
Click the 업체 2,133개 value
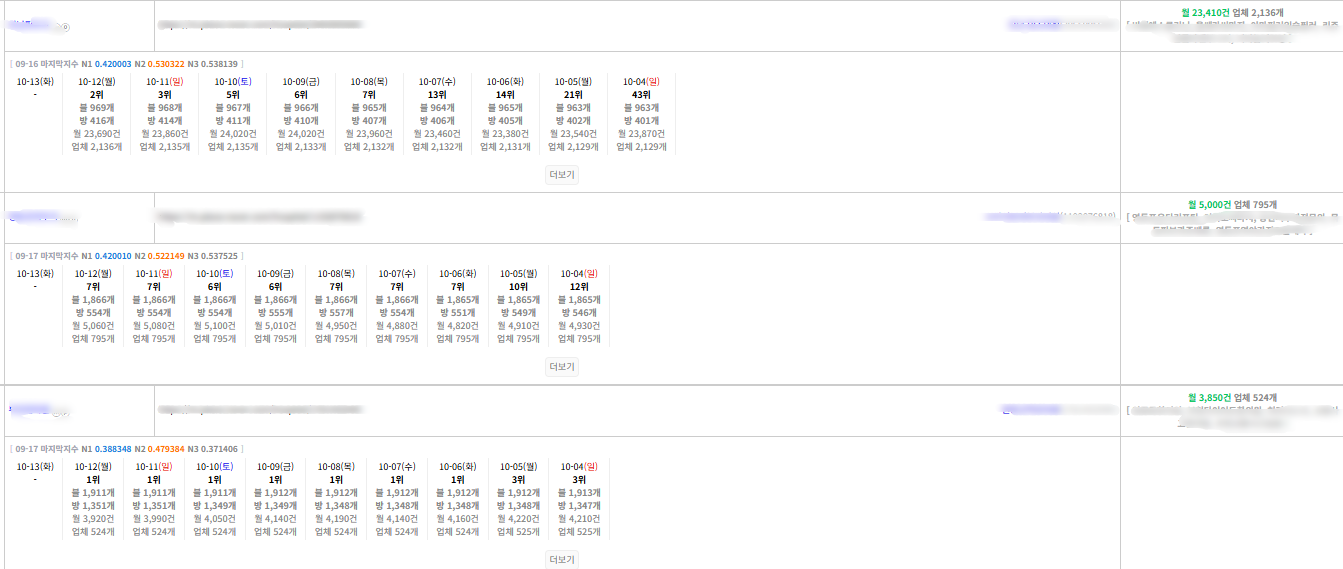tap(301, 147)
